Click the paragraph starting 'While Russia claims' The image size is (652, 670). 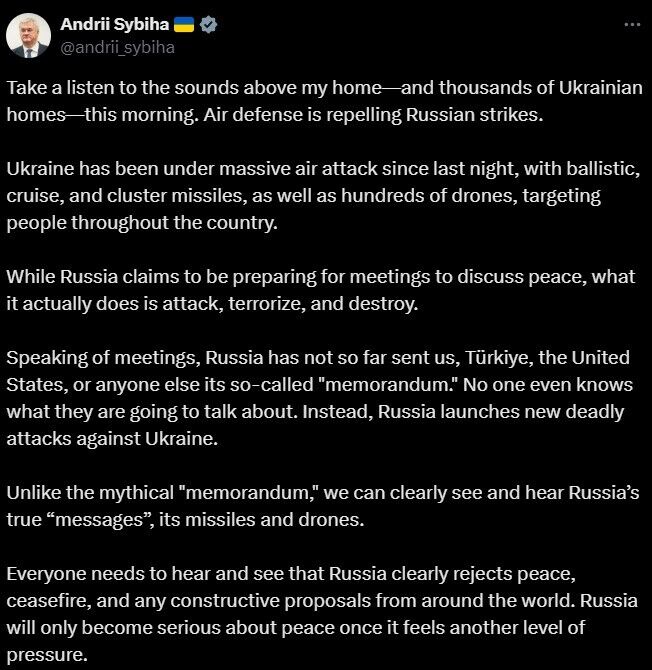(321, 290)
